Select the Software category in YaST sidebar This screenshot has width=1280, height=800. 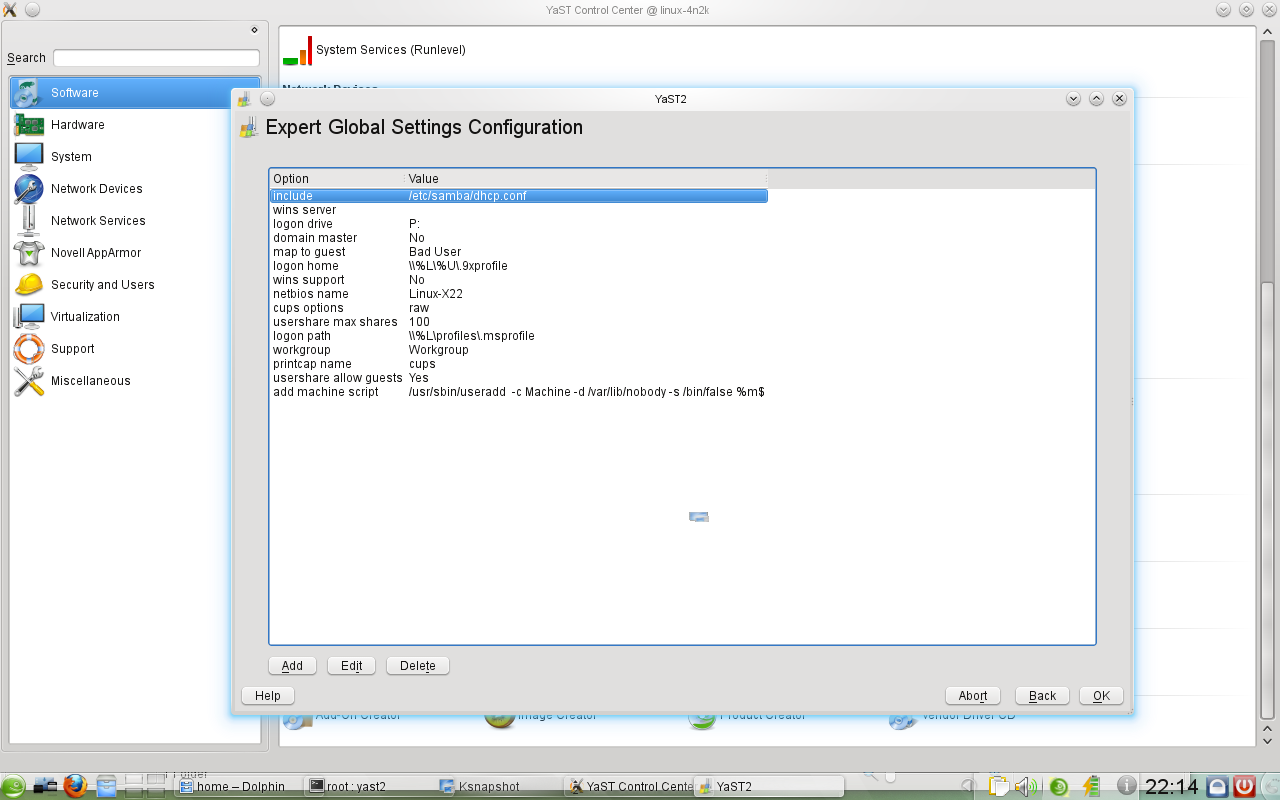[135, 93]
